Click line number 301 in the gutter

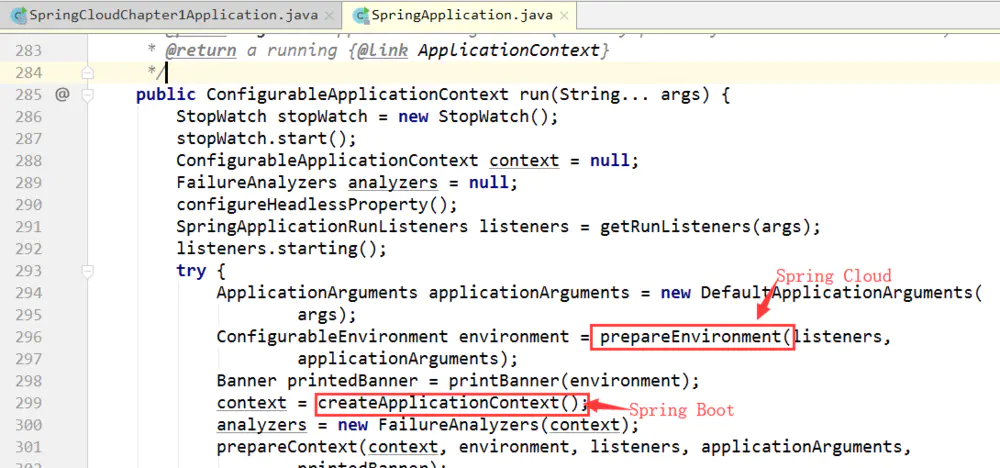(x=27, y=447)
